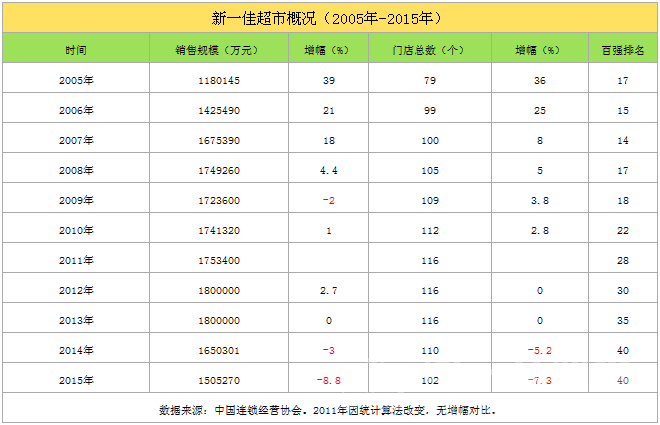Click the 2015年 row label
This screenshot has height=425, width=660.
coord(76,380)
